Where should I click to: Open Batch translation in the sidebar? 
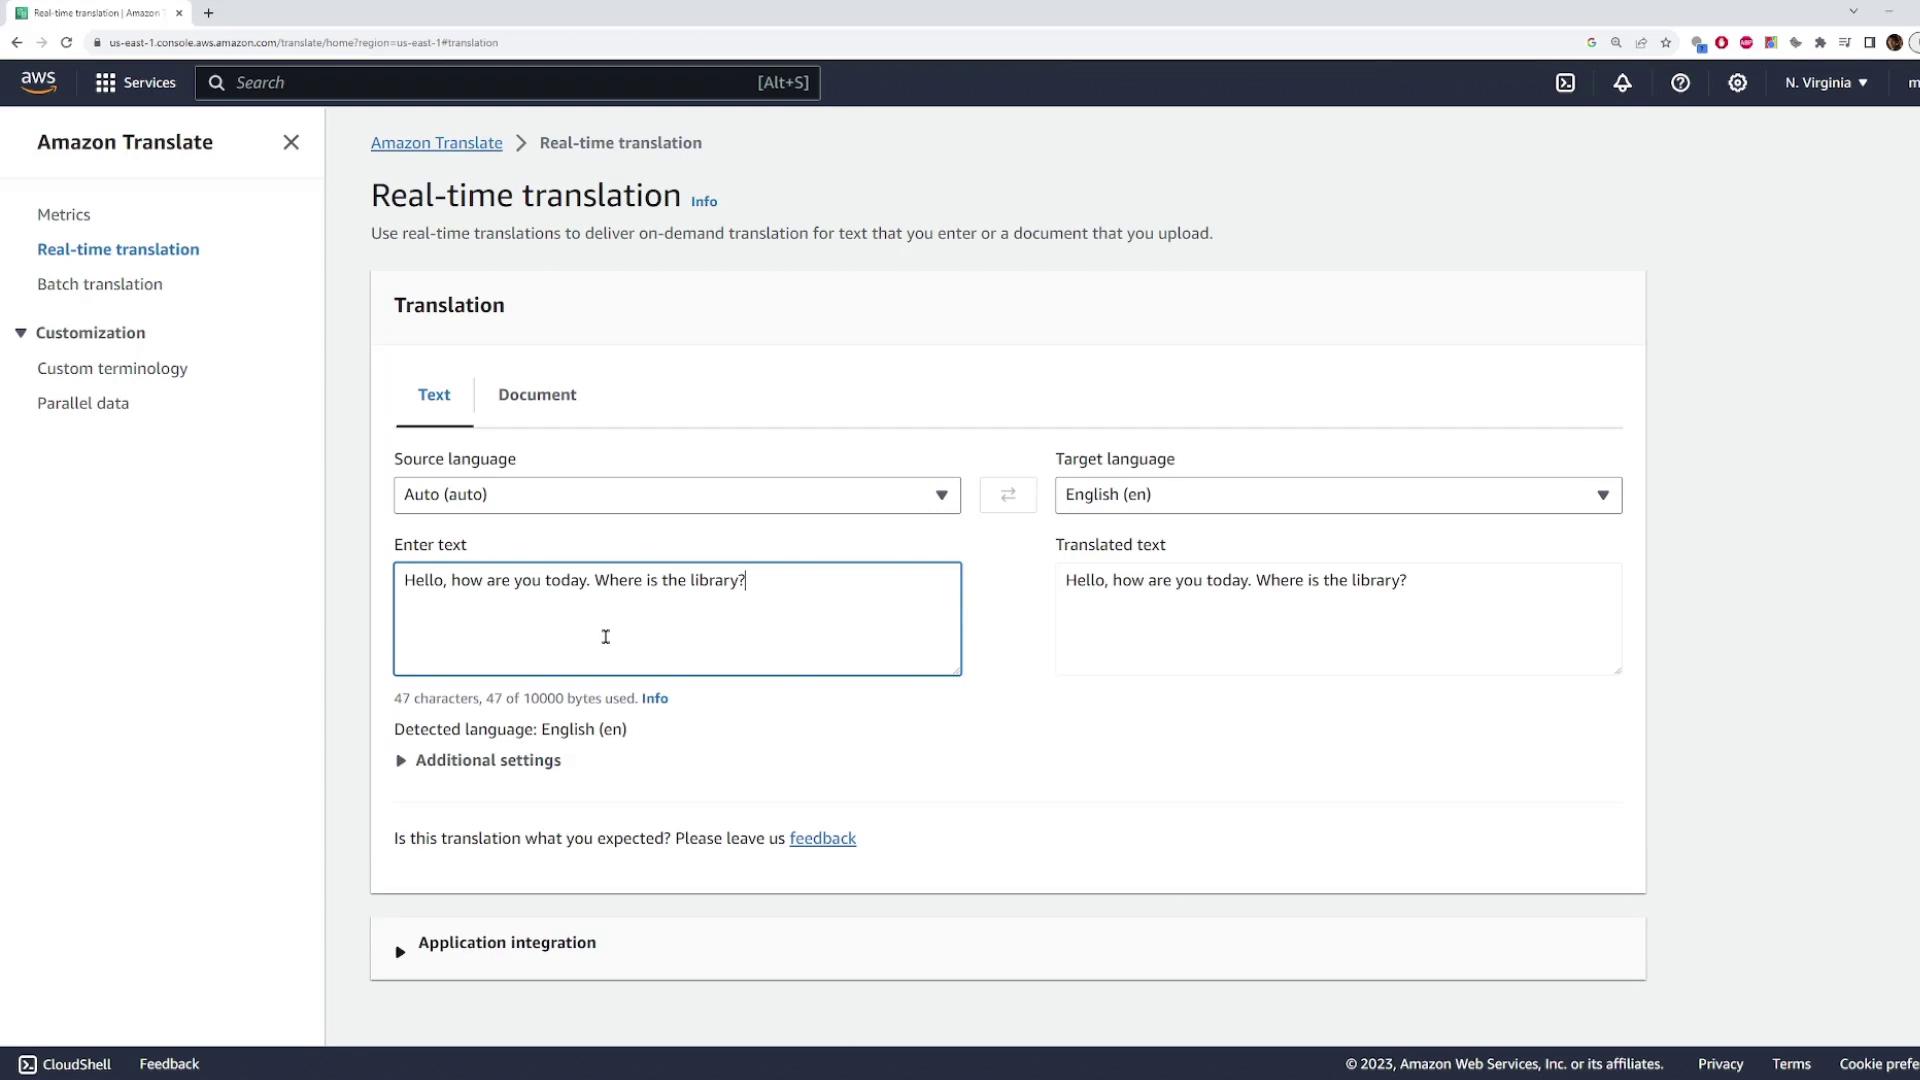click(x=100, y=284)
